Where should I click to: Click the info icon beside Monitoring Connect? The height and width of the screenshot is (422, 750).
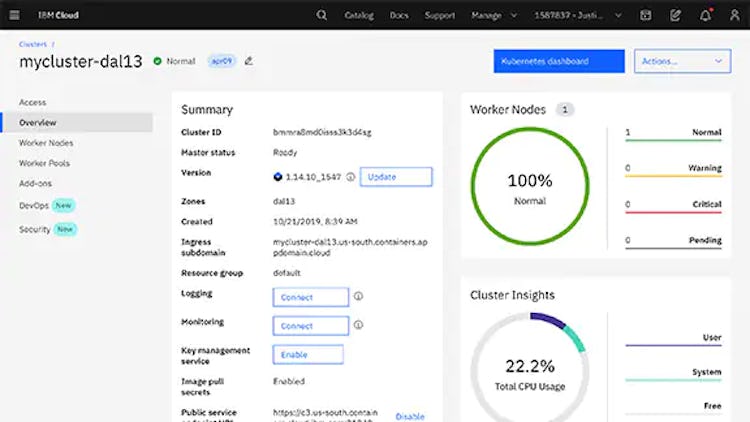358,325
